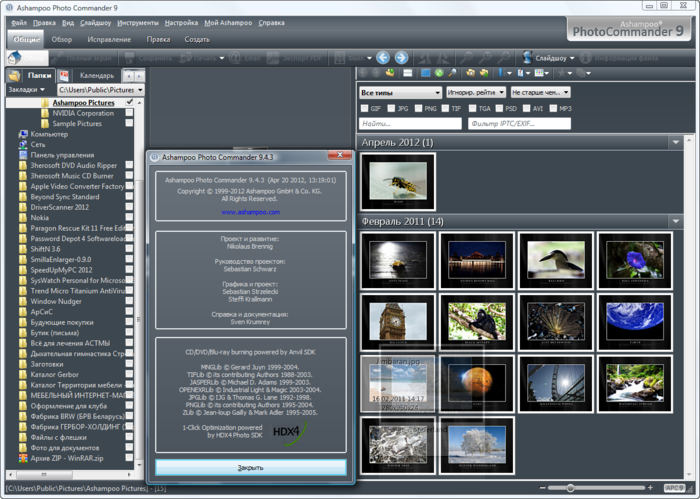Enable the TGA file type checkbox
The height and width of the screenshot is (499, 700).
(x=472, y=108)
